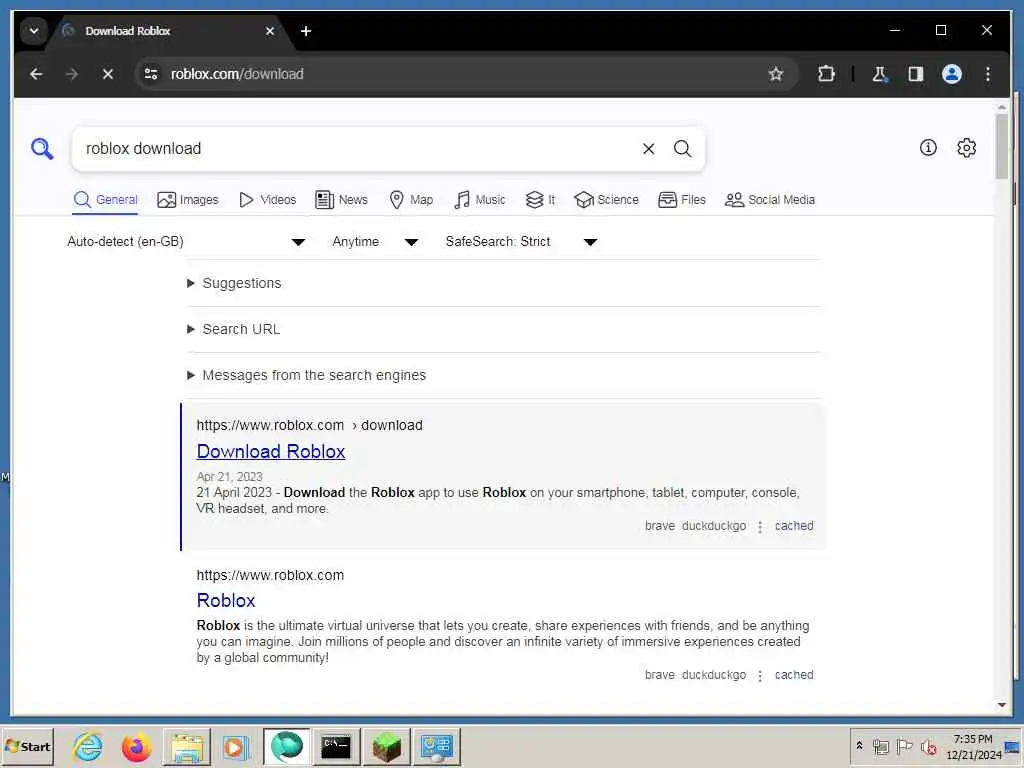Open File Explorer from the taskbar
Viewport: 1024px width, 768px height.
187,746
